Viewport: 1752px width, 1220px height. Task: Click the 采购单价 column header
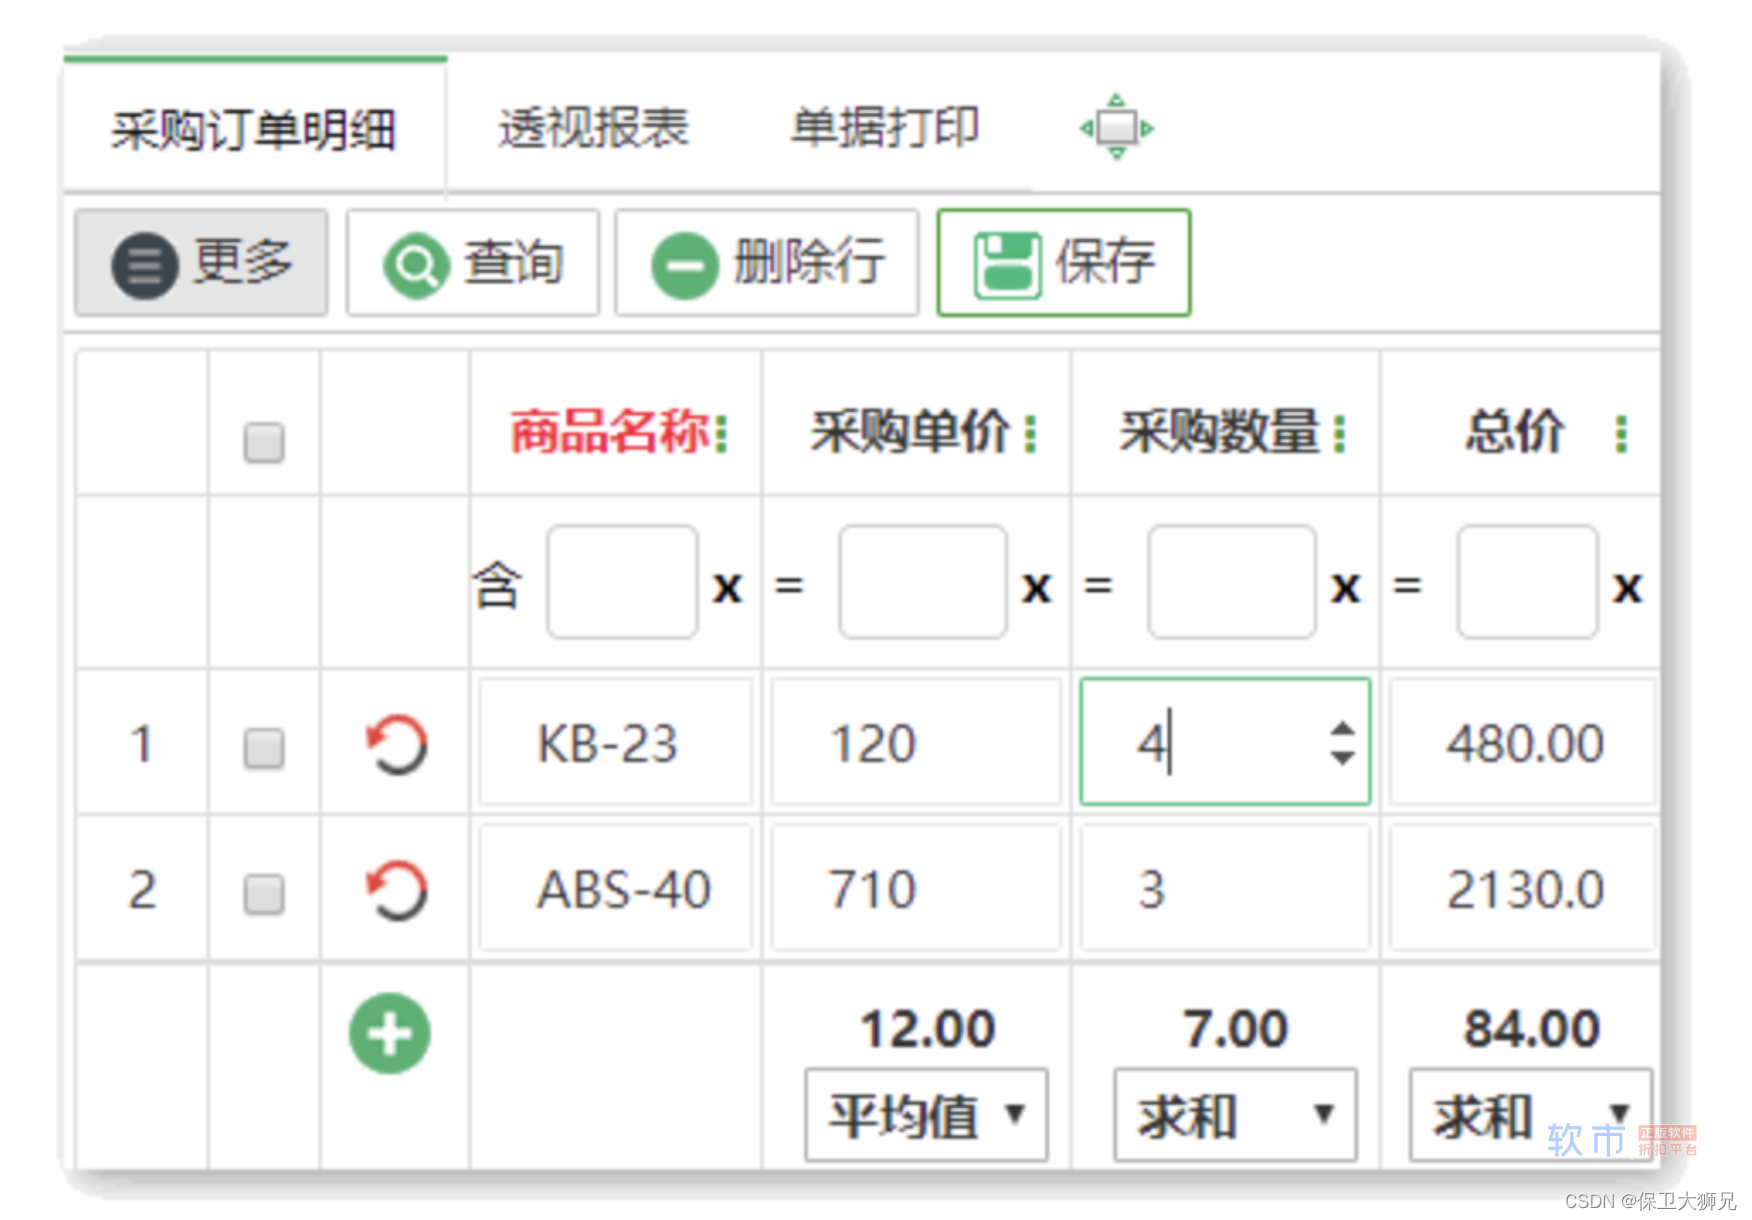point(910,432)
